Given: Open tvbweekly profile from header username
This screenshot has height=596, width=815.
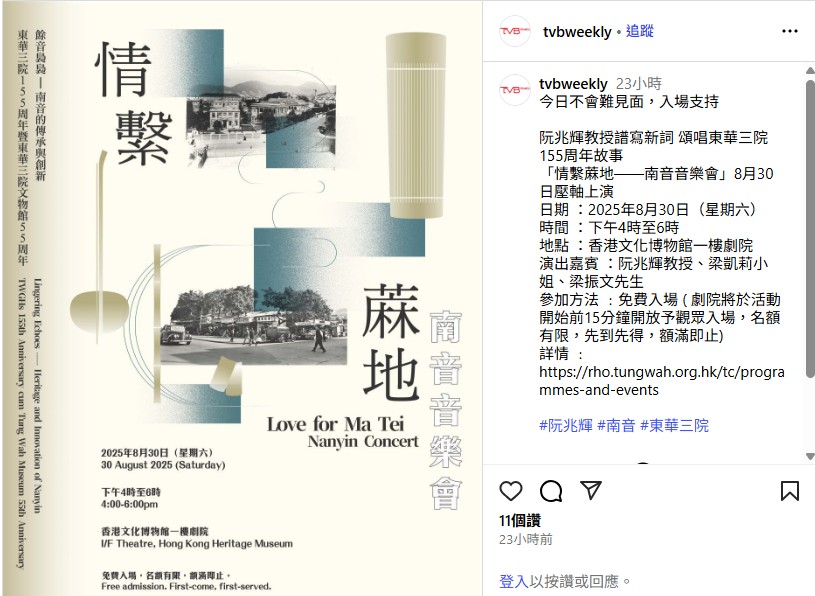Looking at the screenshot, I should coord(577,32).
